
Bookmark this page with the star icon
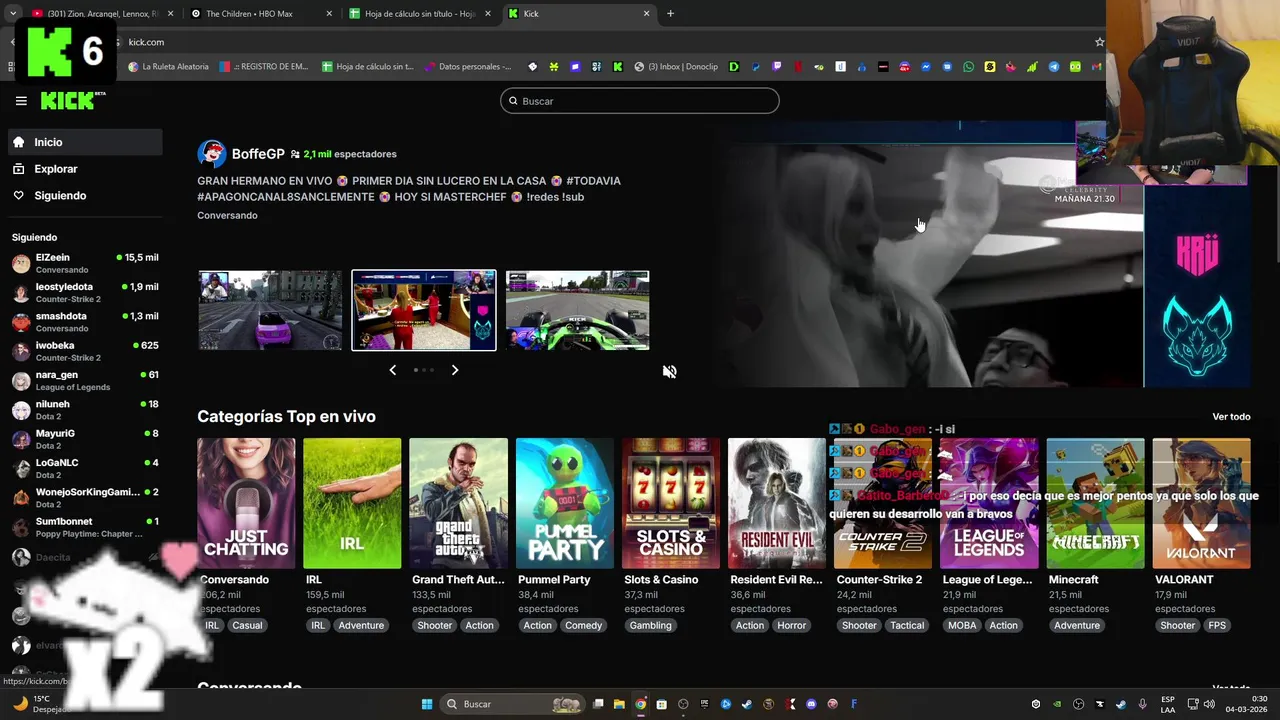1099,42
